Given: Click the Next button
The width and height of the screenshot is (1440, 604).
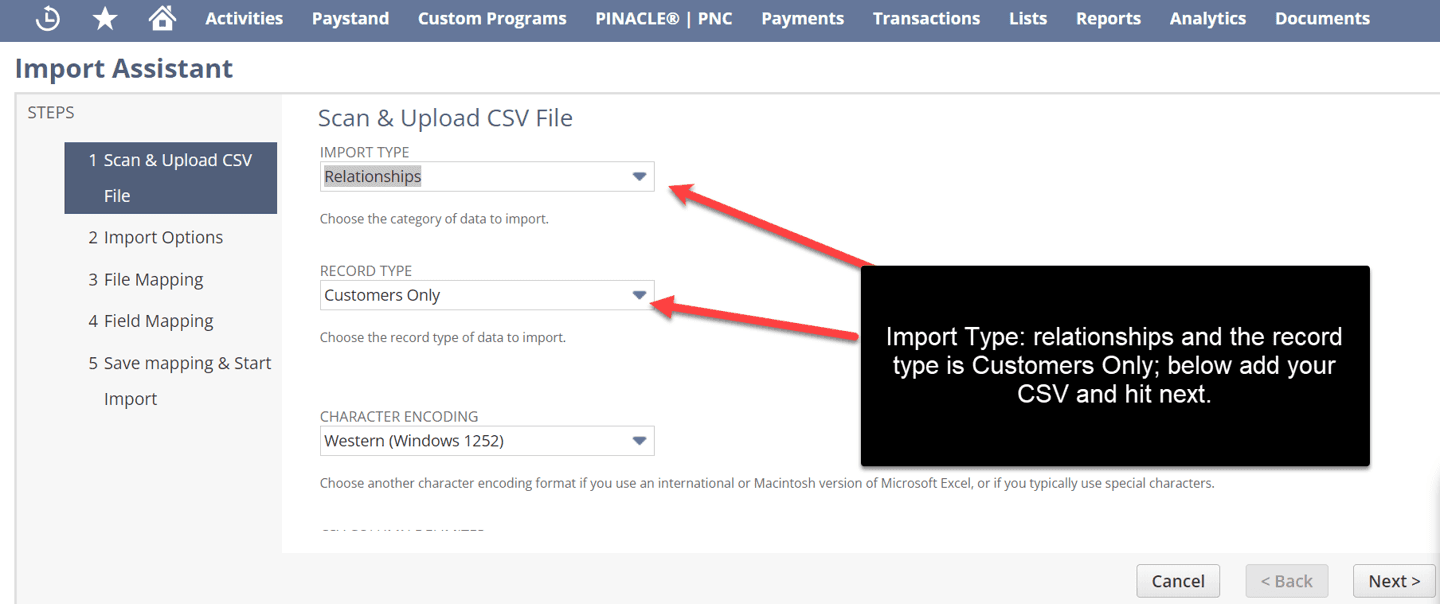Looking at the screenshot, I should pyautogui.click(x=1394, y=581).
